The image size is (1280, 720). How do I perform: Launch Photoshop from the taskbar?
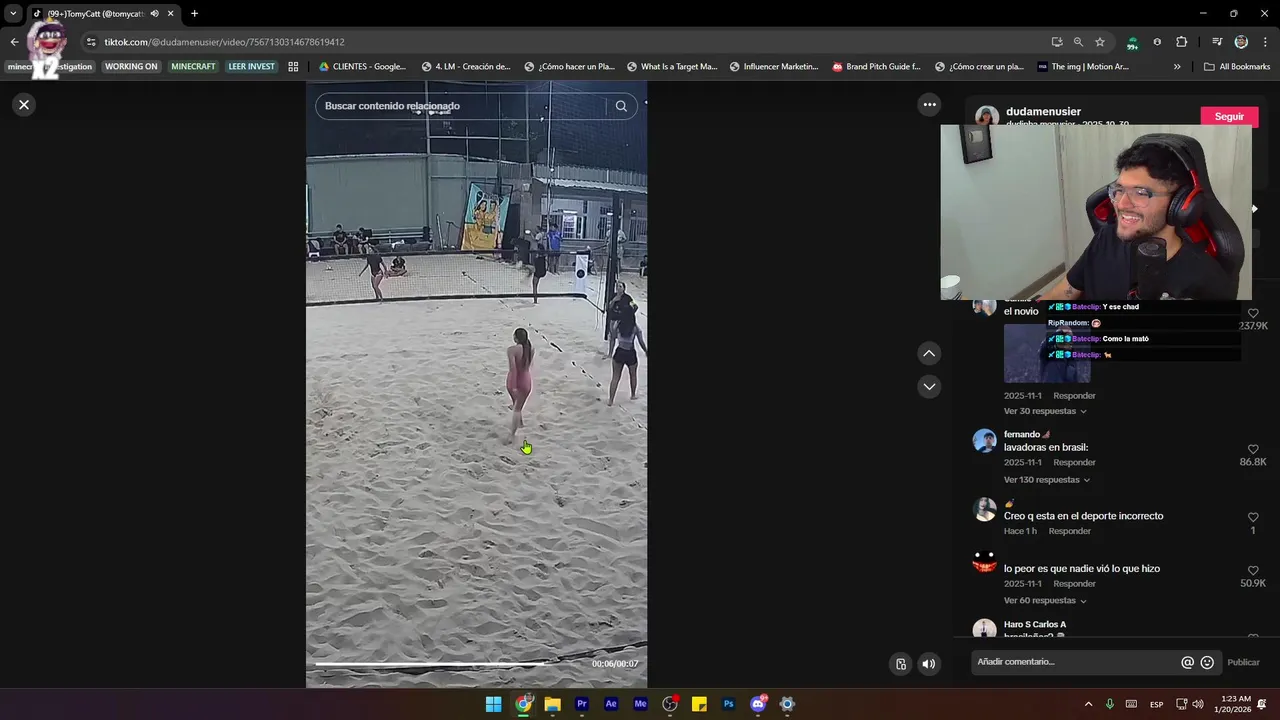(x=728, y=704)
